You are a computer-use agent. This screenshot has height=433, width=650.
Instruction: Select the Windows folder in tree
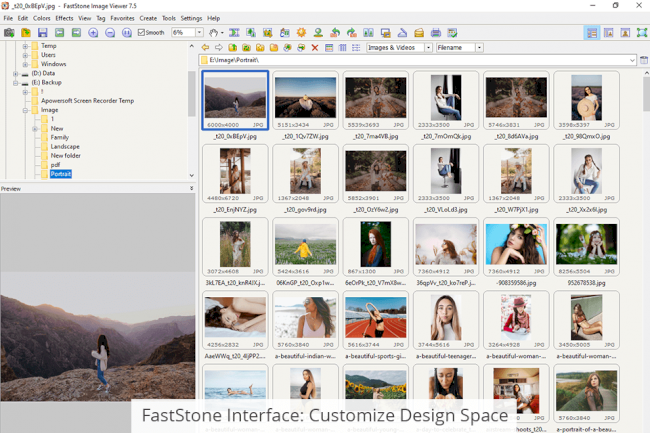(x=53, y=64)
